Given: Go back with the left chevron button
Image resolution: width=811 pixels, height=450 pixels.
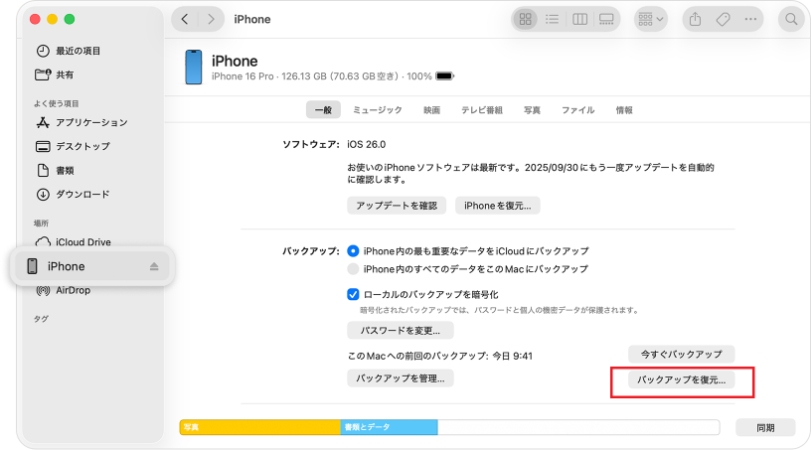Looking at the screenshot, I should click(185, 19).
